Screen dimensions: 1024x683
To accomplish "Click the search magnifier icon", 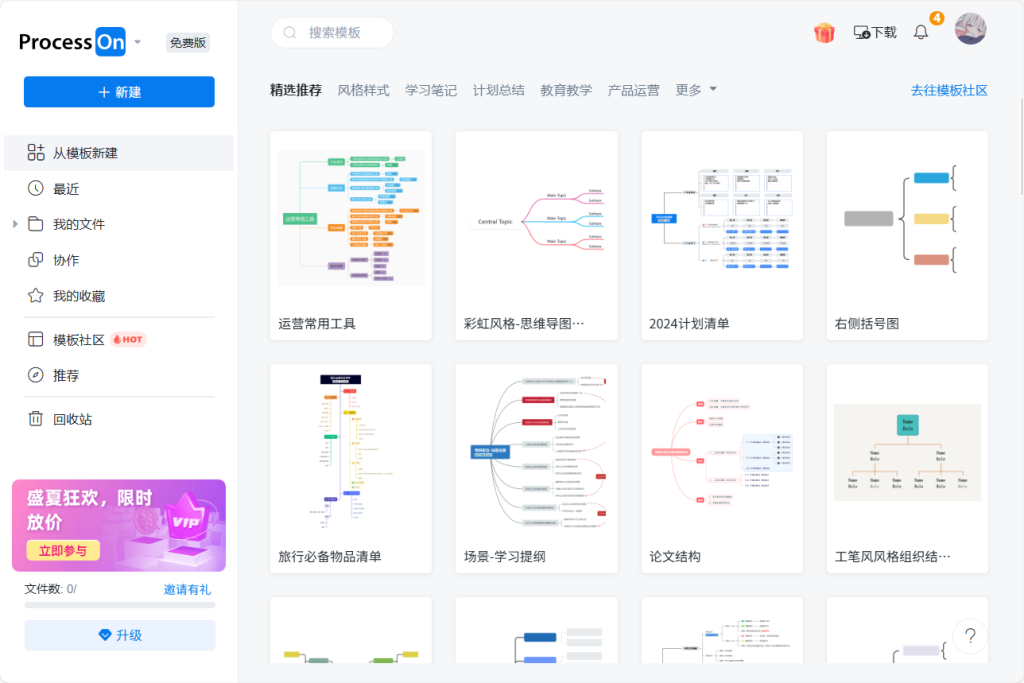I will [290, 33].
